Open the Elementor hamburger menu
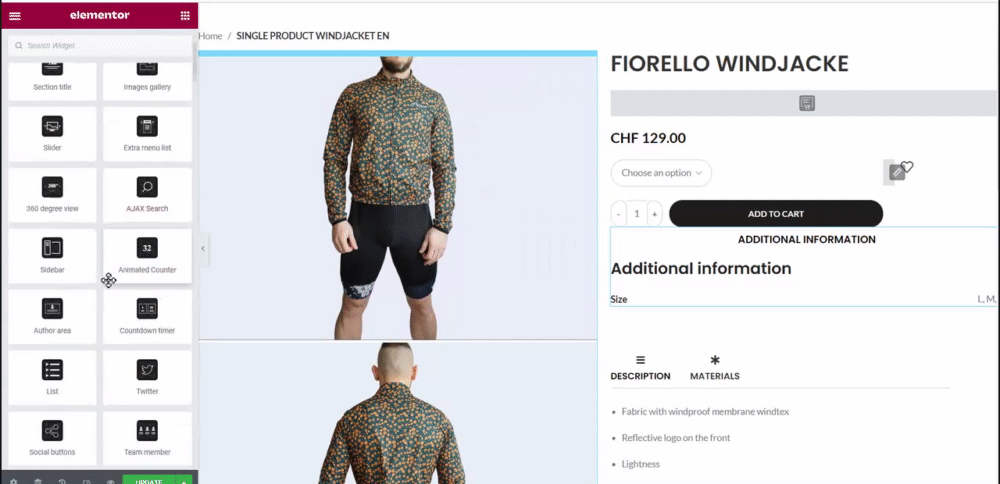 15,15
